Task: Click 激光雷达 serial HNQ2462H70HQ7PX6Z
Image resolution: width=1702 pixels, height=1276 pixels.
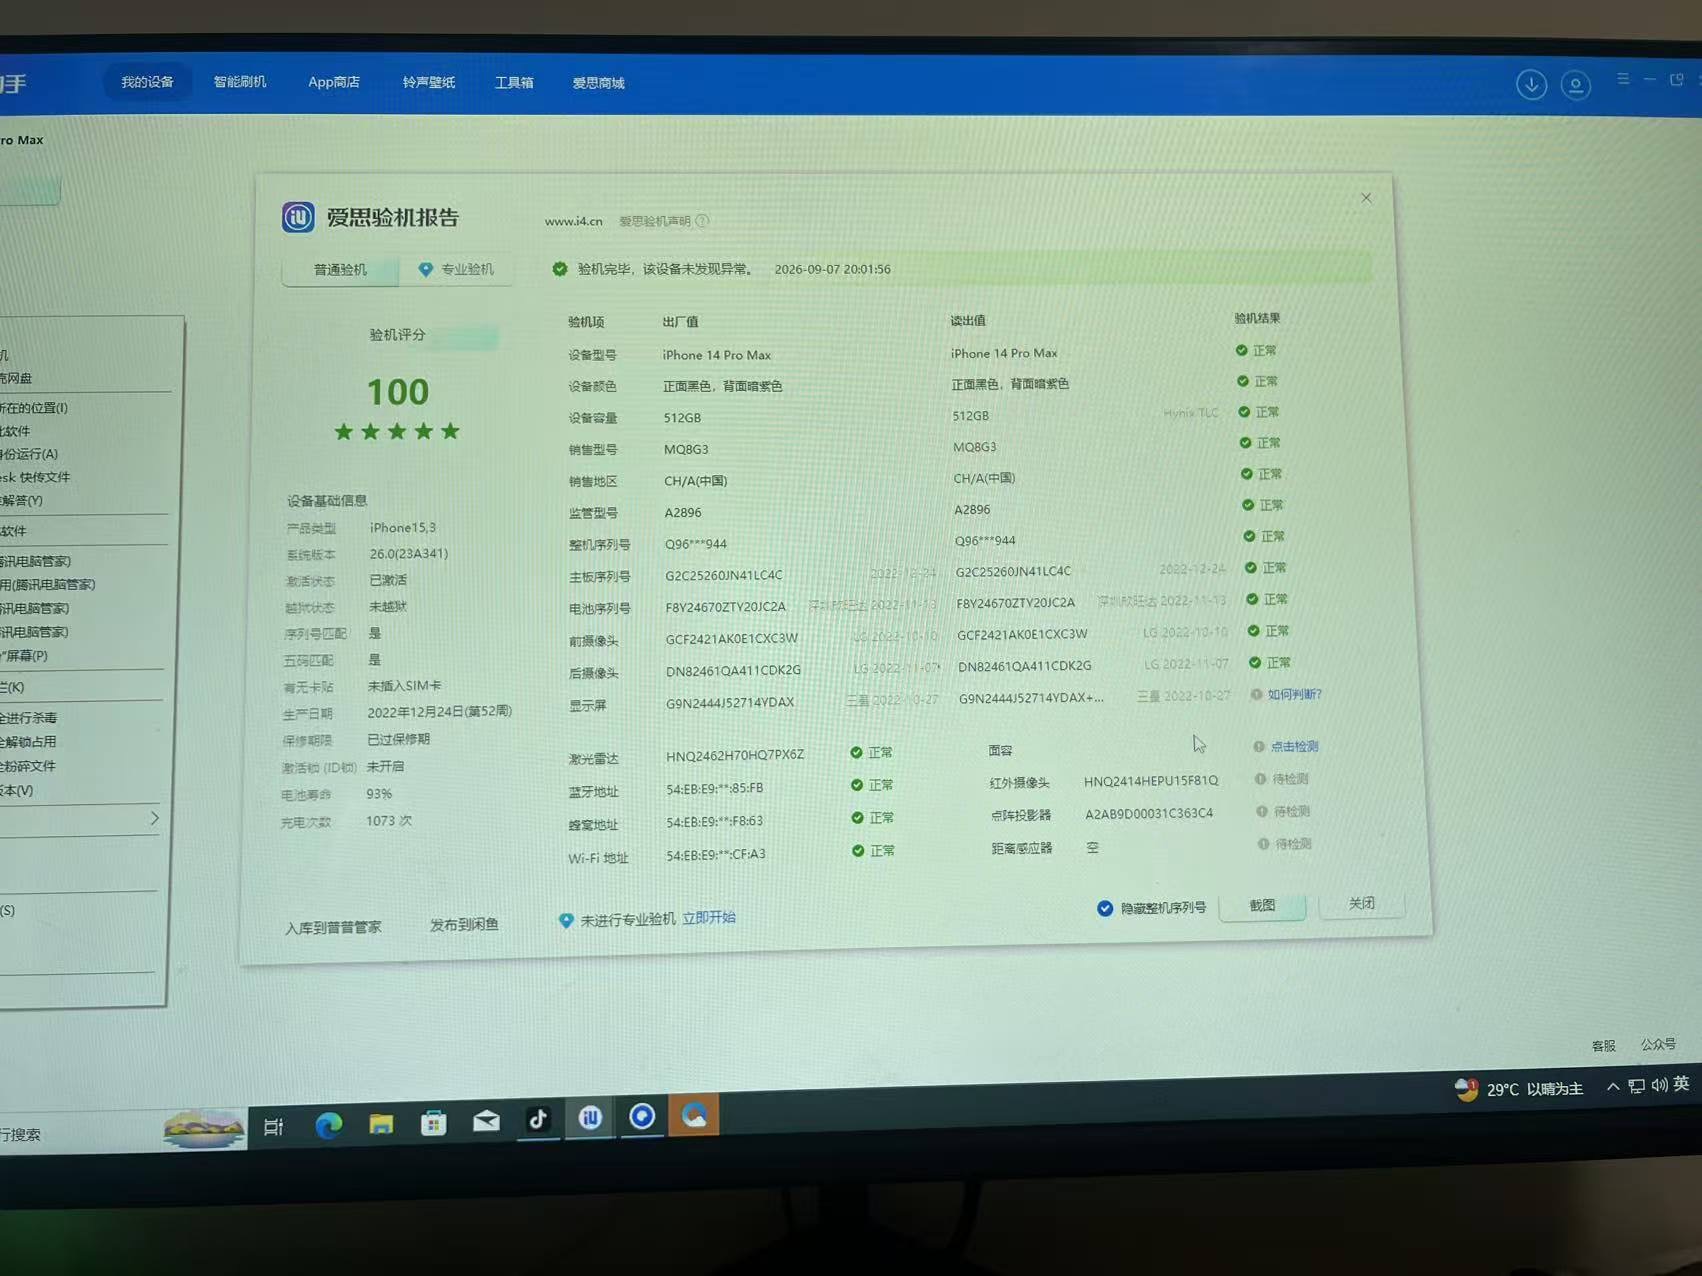Action: click(x=735, y=755)
